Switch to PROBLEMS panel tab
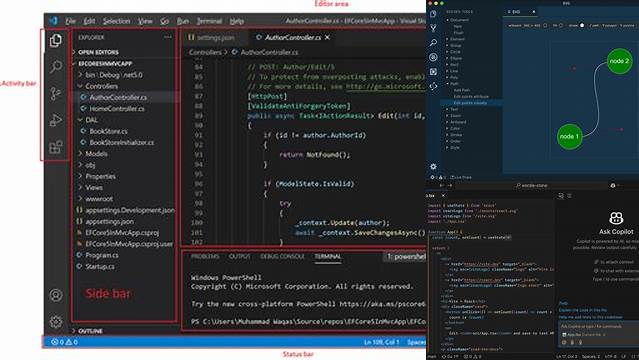This screenshot has width=639, height=360. pos(205,256)
